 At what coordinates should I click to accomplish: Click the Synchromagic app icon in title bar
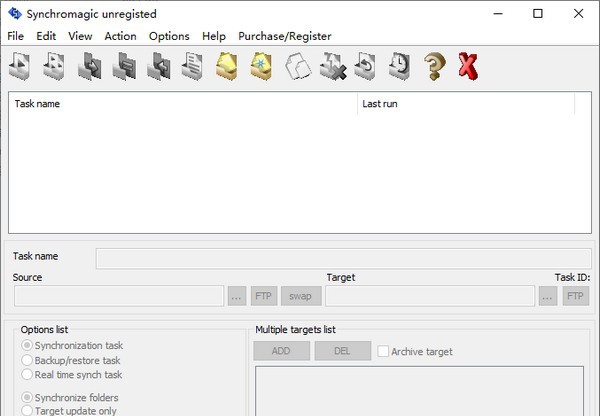point(15,14)
